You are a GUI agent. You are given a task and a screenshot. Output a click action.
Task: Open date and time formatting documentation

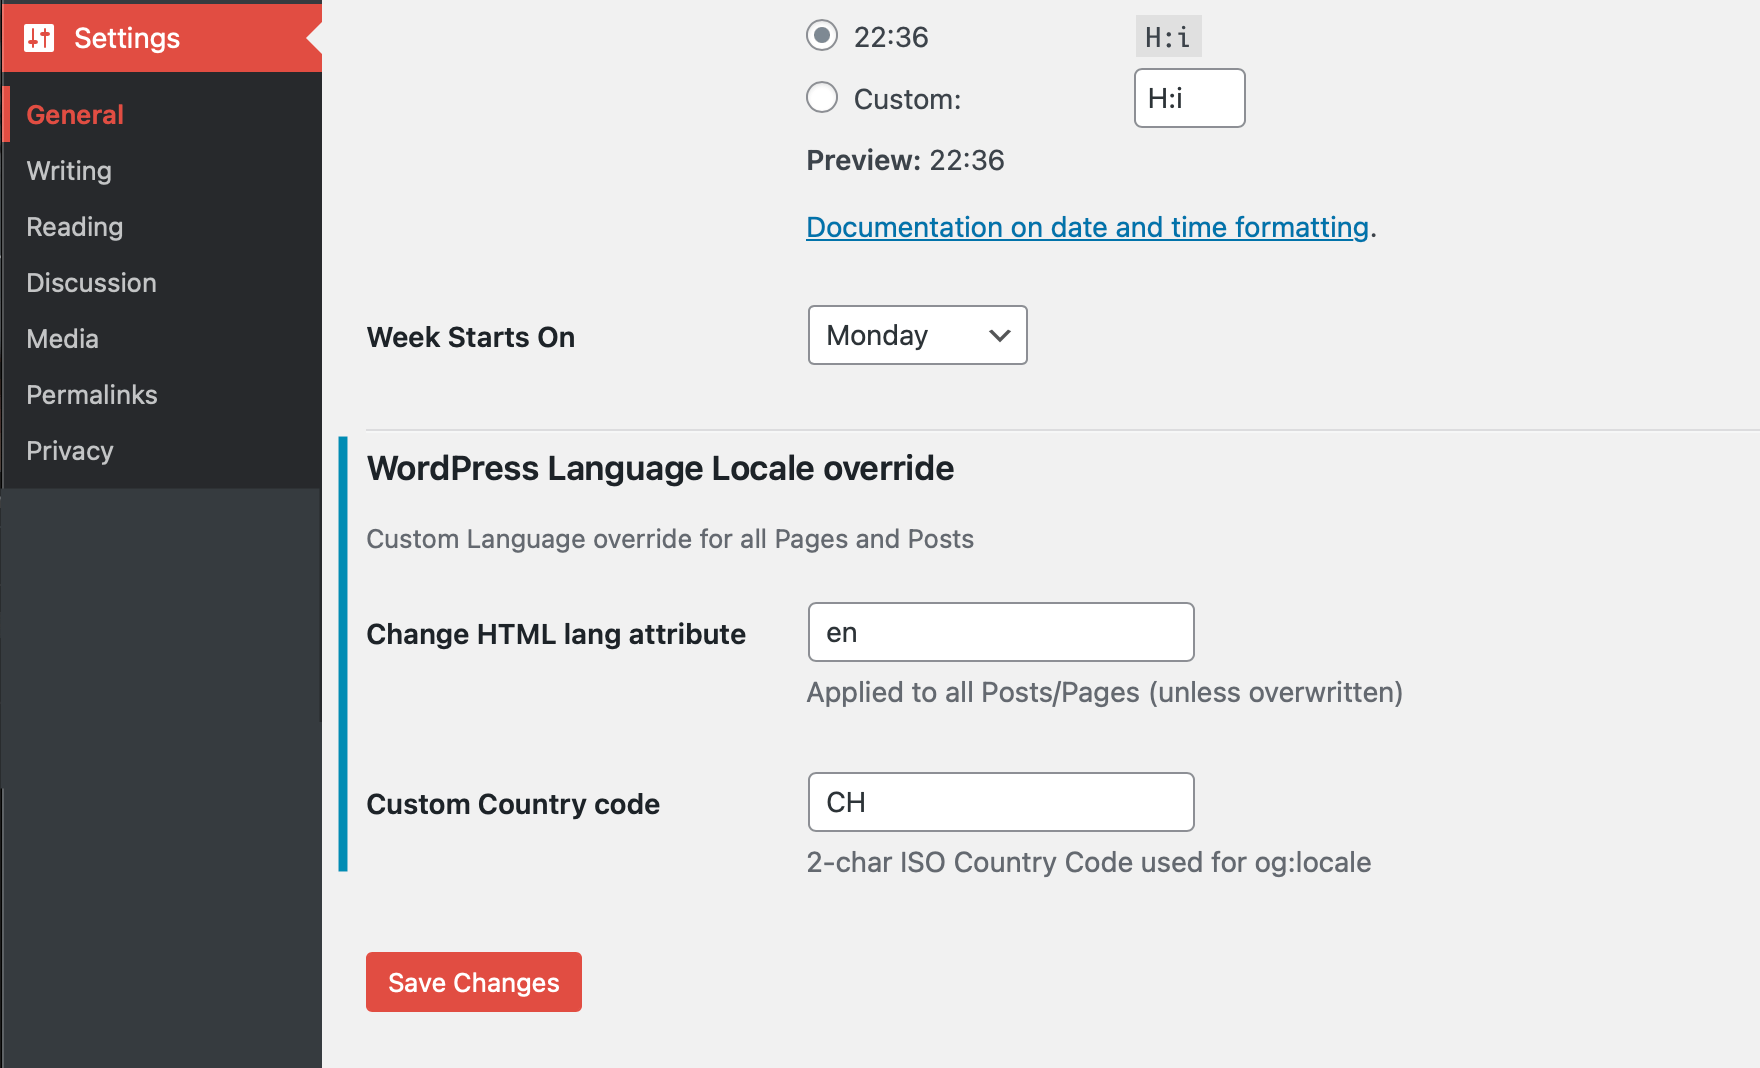point(1087,227)
